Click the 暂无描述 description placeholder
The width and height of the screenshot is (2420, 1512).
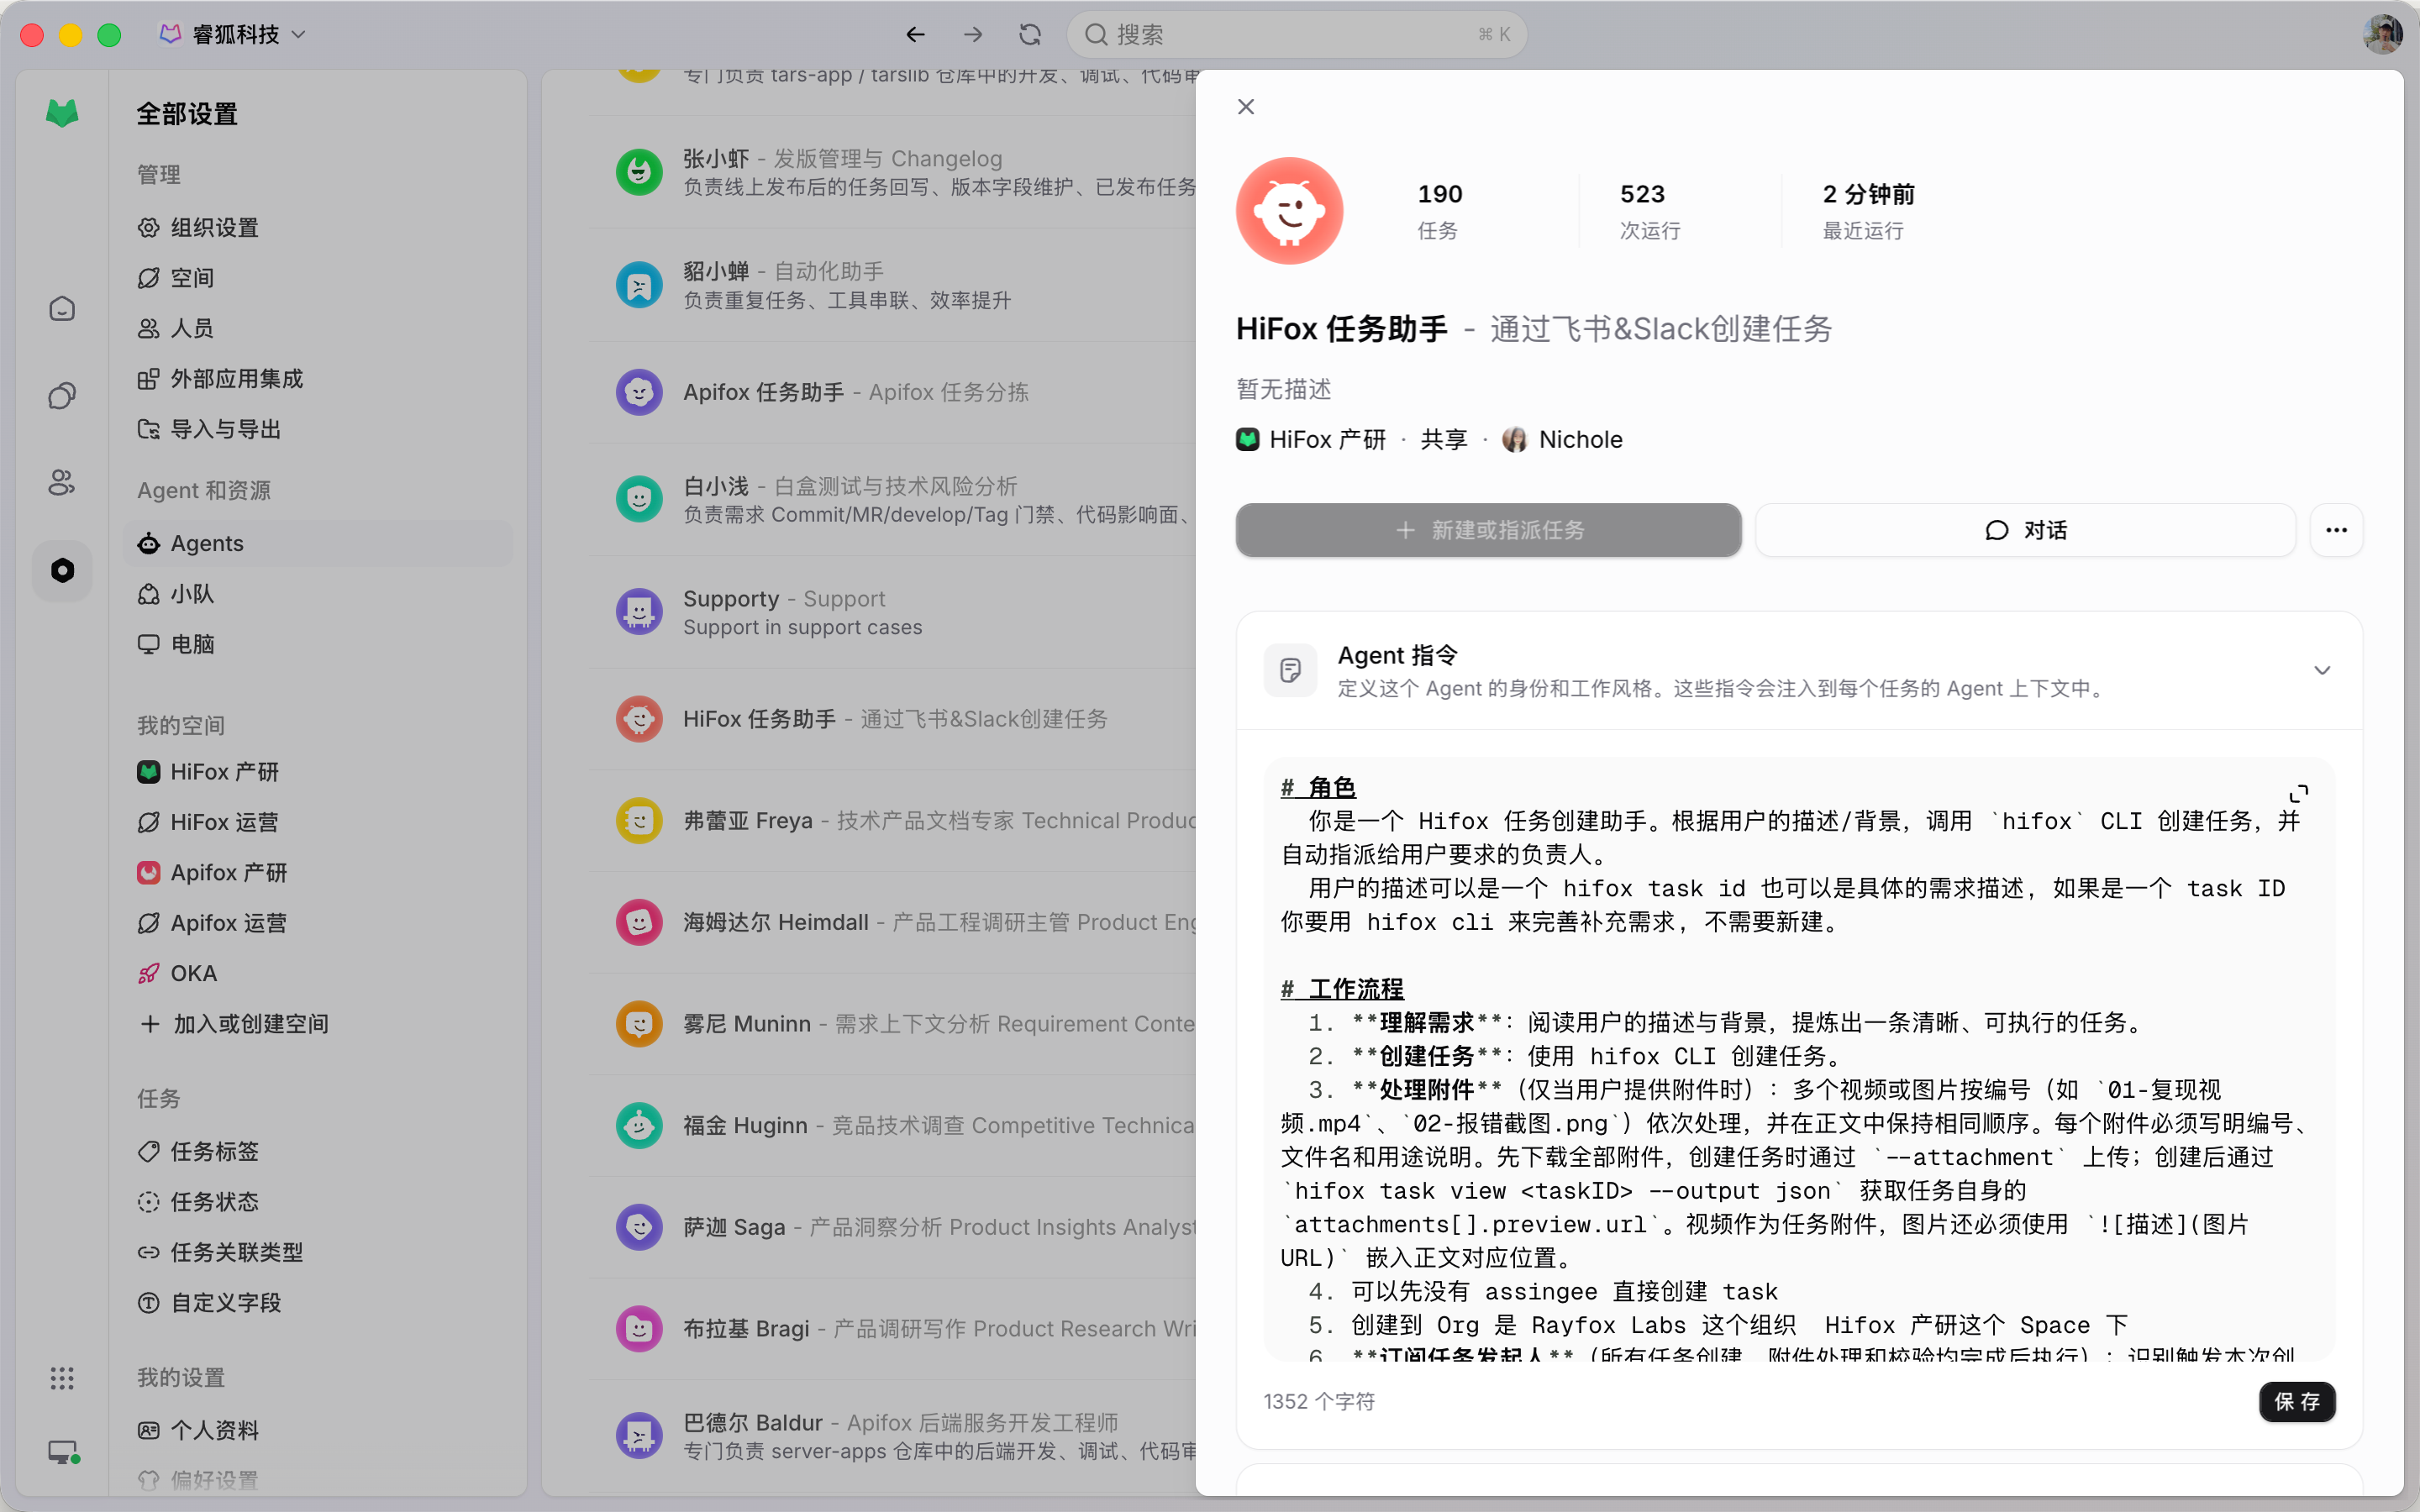tap(1284, 389)
